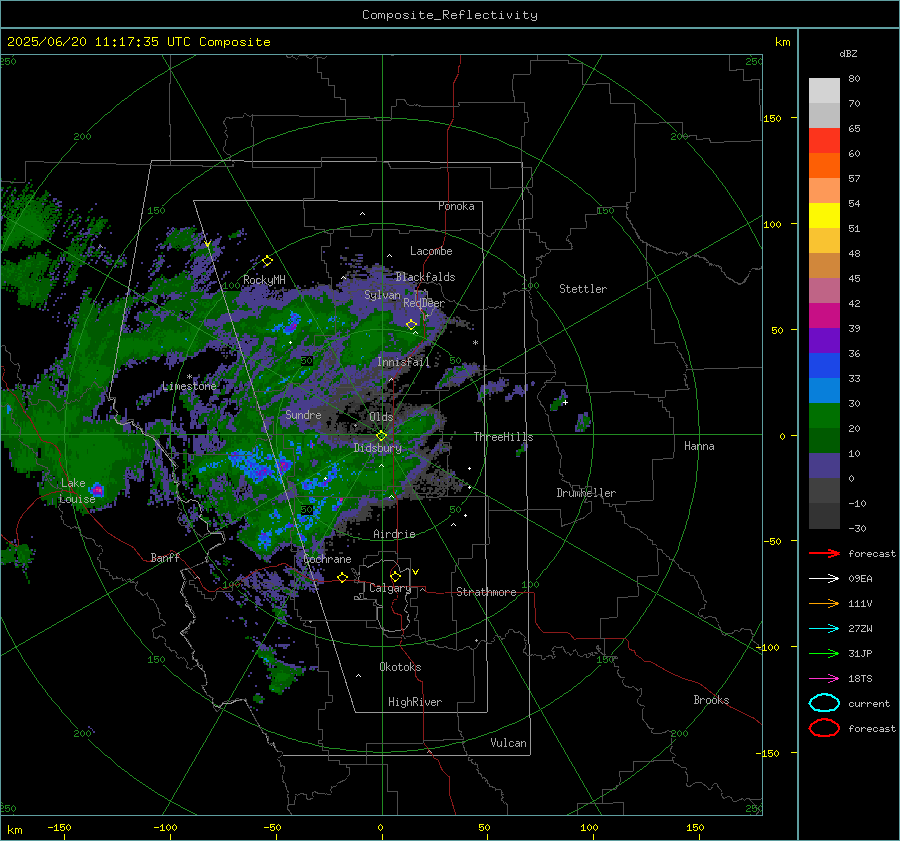Select the HighRiver label
Screen dimensions: 900x841
point(415,702)
